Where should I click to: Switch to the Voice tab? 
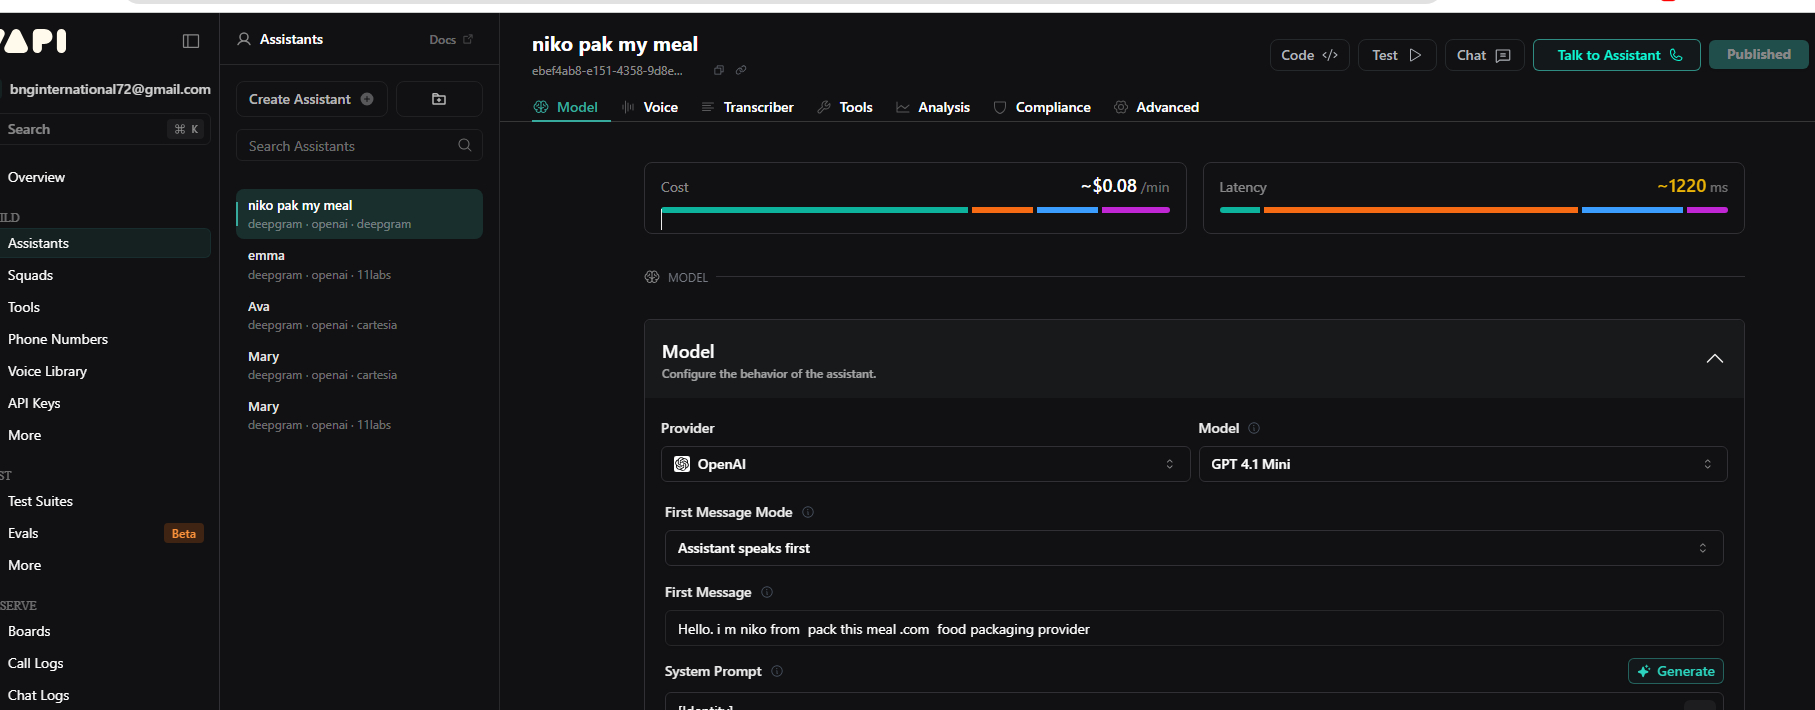650,107
